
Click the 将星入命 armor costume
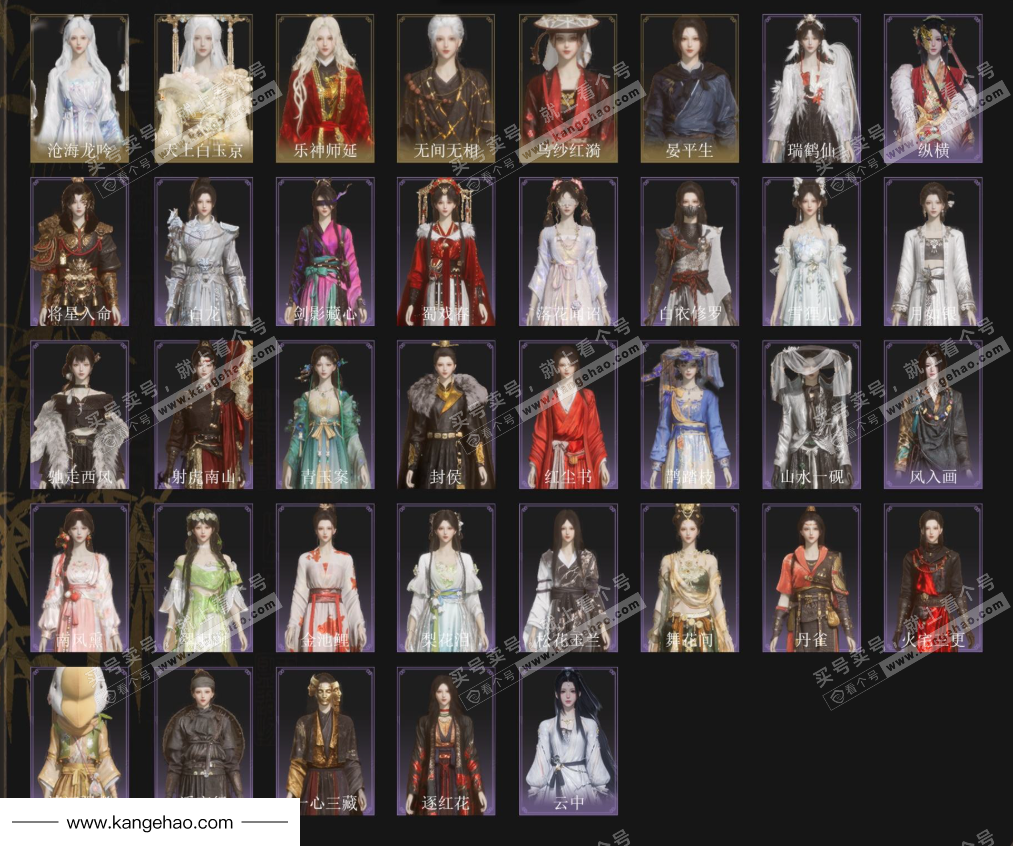[x=80, y=251]
